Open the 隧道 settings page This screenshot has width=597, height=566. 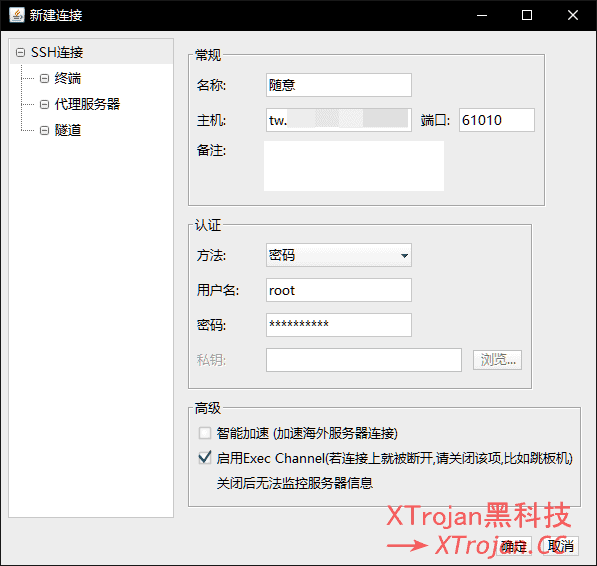(68, 131)
